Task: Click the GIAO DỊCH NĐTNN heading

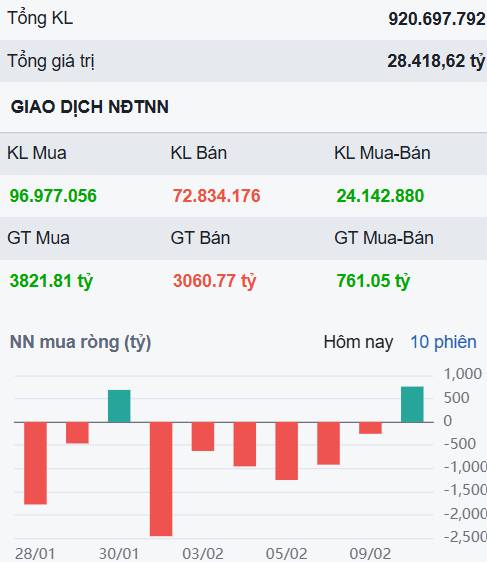Action: pyautogui.click(x=90, y=107)
